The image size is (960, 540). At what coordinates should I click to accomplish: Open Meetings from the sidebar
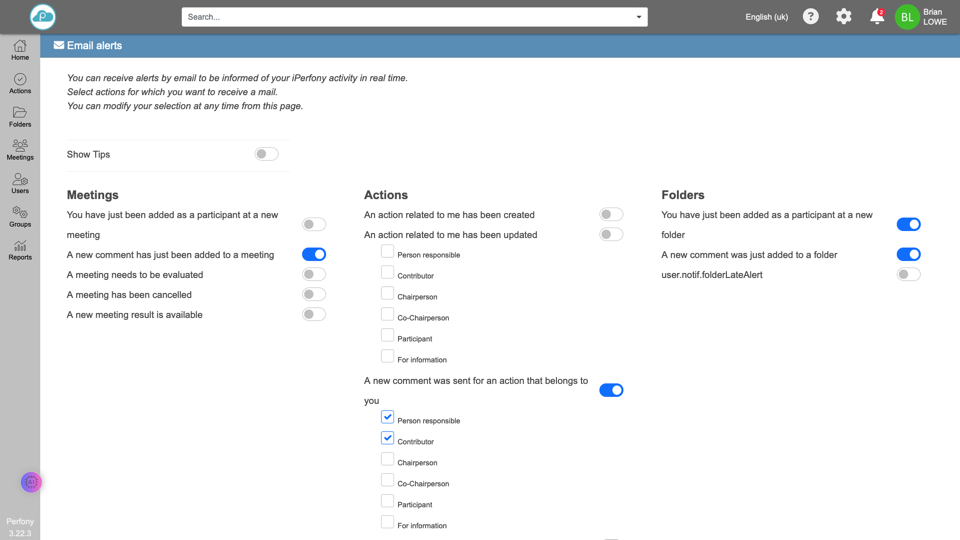click(x=20, y=150)
